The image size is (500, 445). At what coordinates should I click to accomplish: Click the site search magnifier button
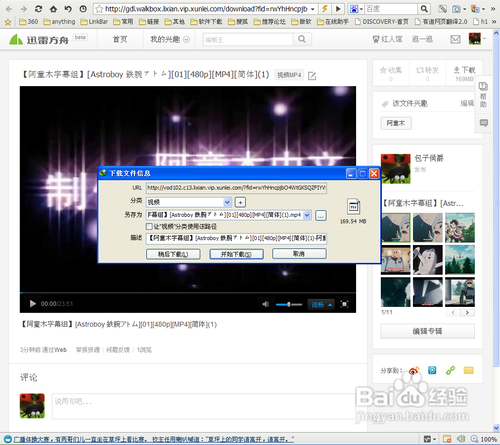pyautogui.click(x=302, y=39)
